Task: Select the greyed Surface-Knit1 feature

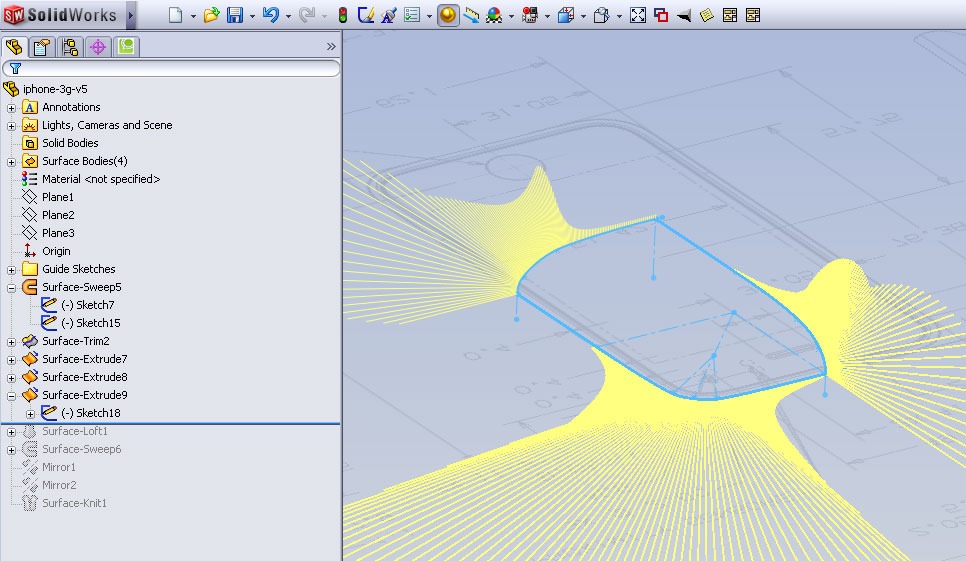Action: [74, 503]
